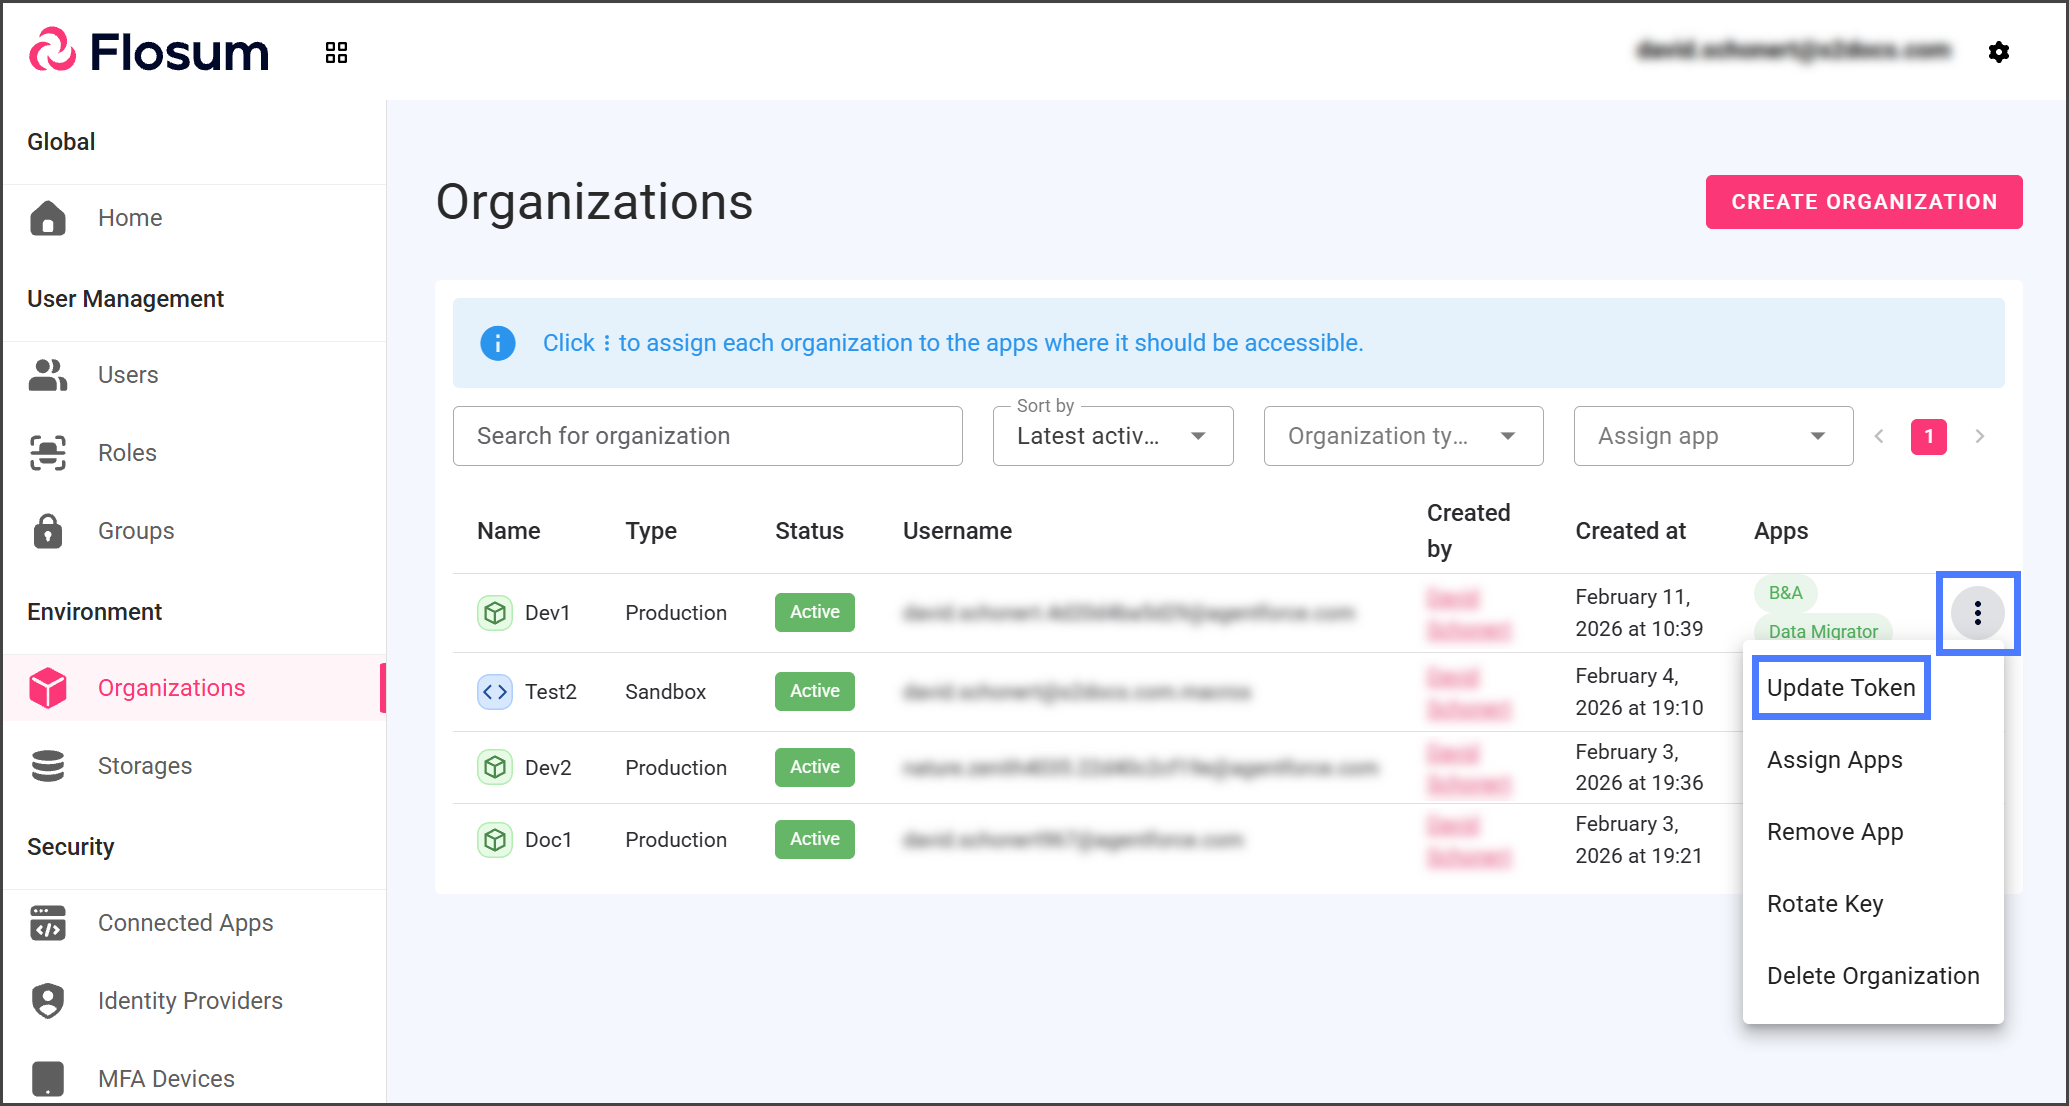Navigate to Groups in the sidebar
This screenshot has height=1106, width=2069.
coord(135,531)
